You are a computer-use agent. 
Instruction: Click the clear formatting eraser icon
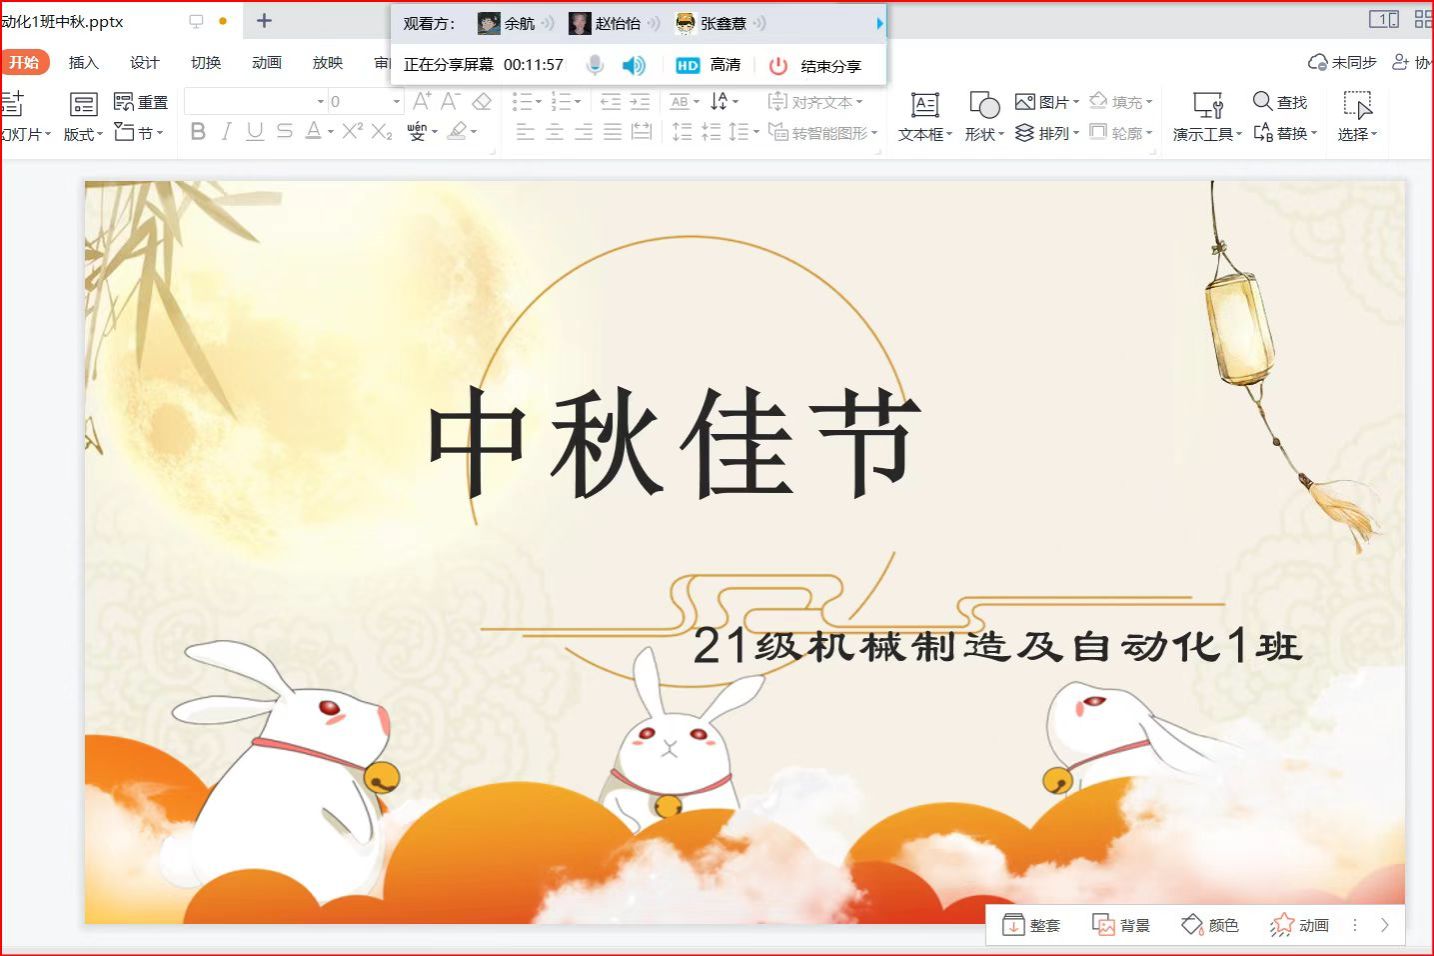point(482,101)
